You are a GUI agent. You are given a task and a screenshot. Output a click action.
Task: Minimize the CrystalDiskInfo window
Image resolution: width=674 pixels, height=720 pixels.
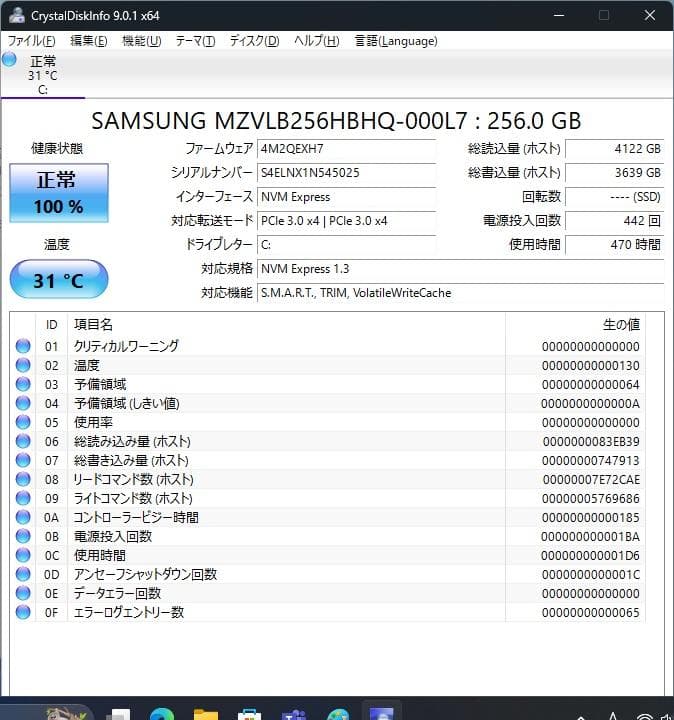click(x=559, y=15)
